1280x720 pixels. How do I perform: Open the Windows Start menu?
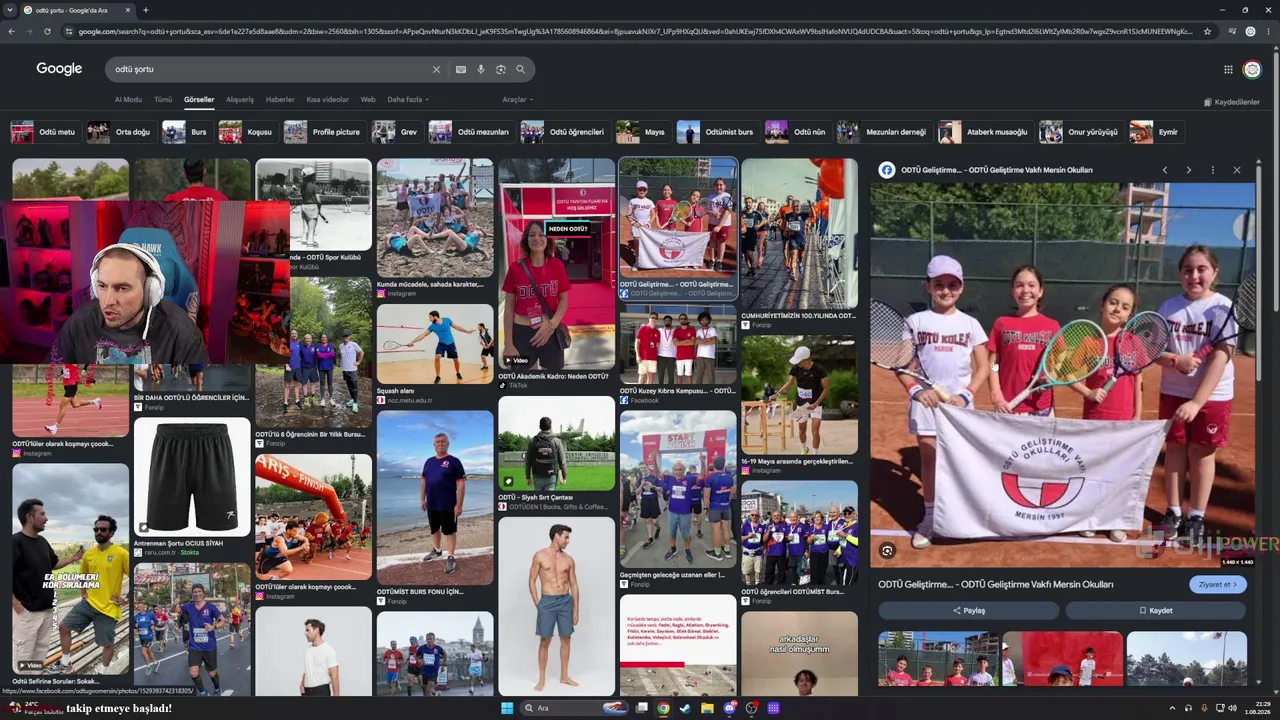tap(507, 708)
